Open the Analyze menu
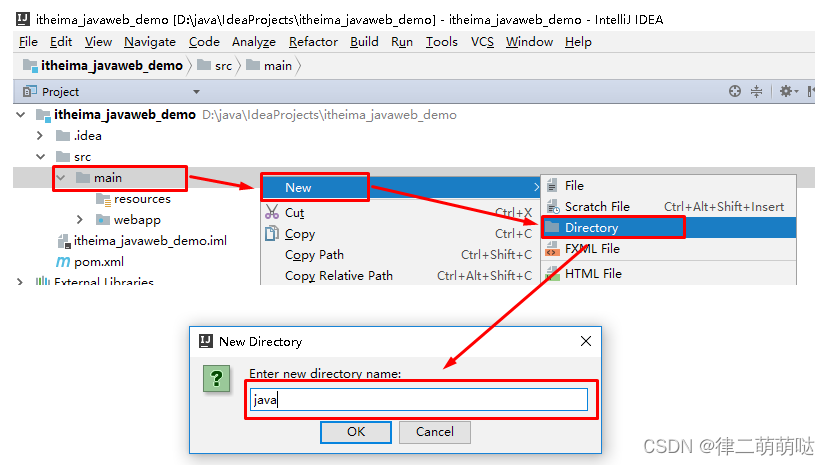The height and width of the screenshot is (465, 830). [254, 42]
